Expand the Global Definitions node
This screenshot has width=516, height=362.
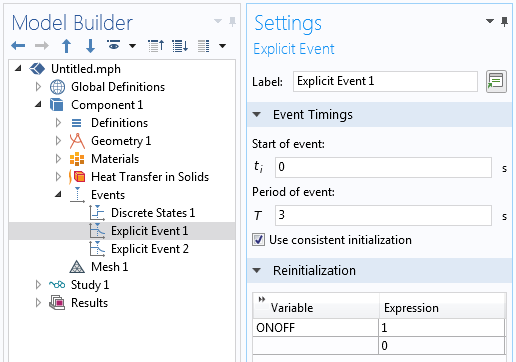click(x=38, y=87)
